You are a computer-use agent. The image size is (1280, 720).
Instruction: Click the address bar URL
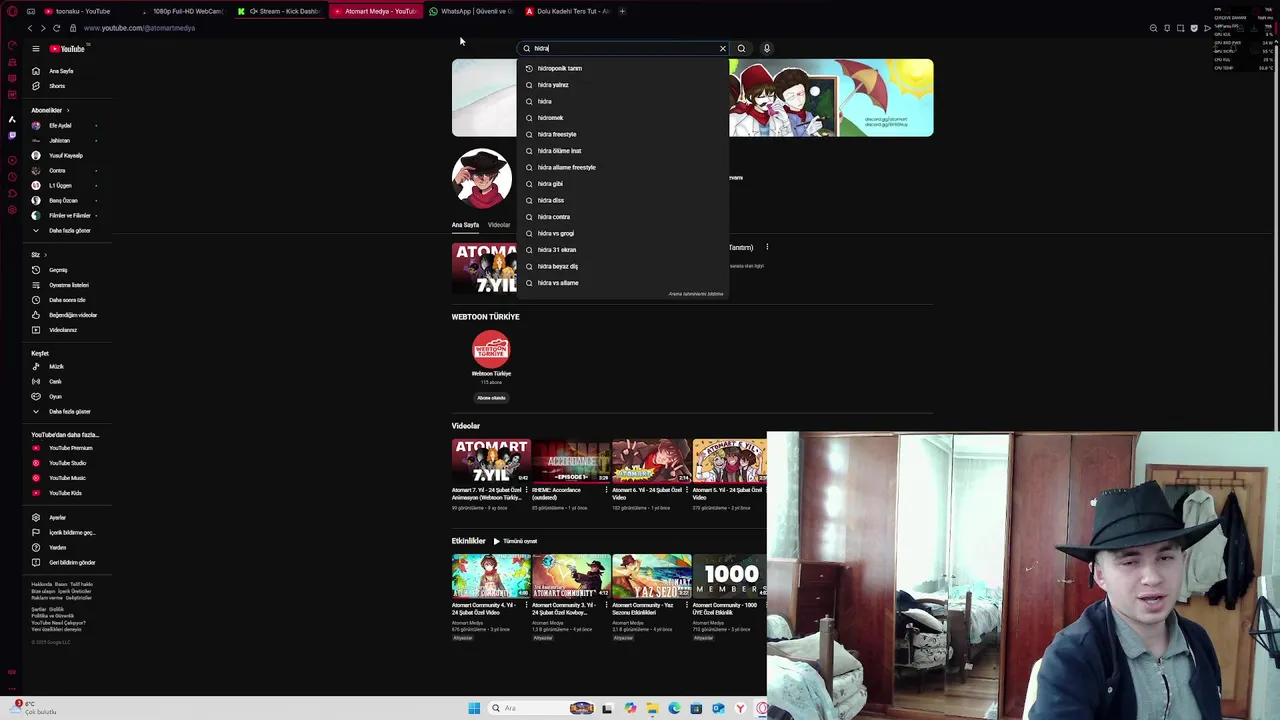click(139, 28)
